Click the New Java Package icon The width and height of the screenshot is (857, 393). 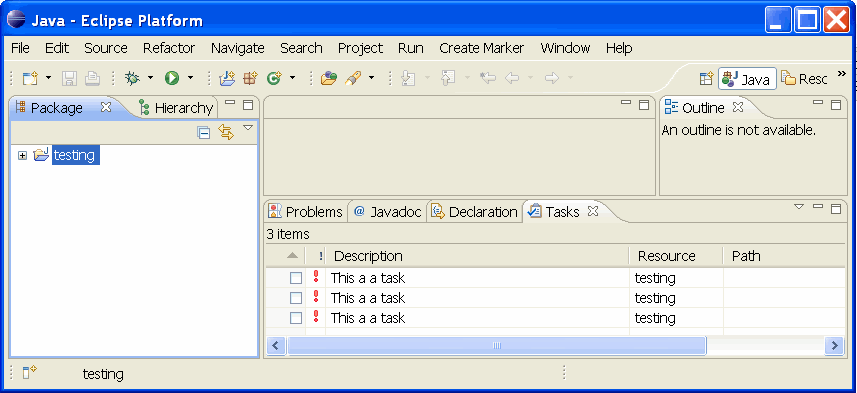point(250,78)
